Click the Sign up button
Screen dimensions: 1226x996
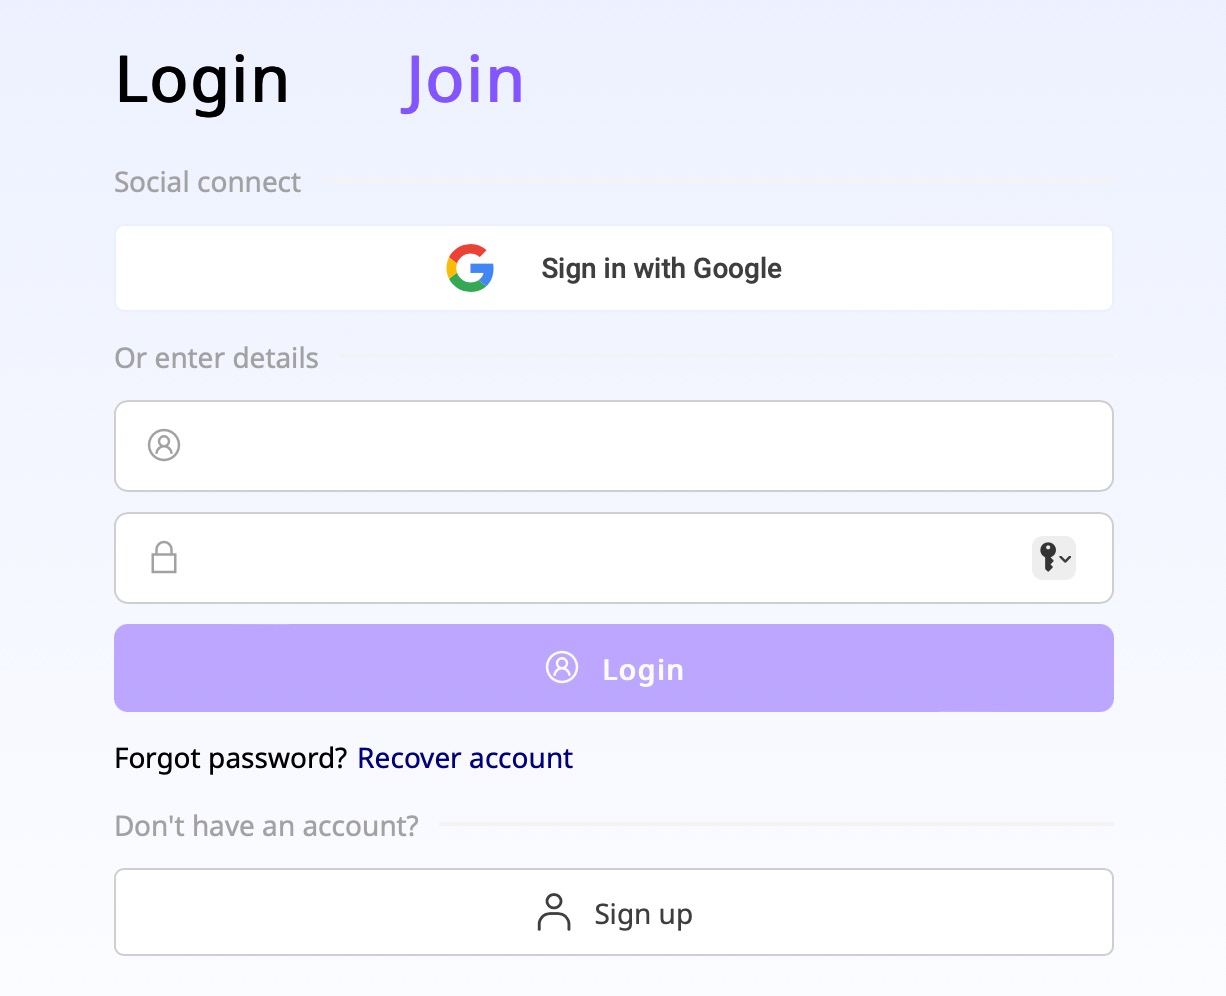pos(613,912)
